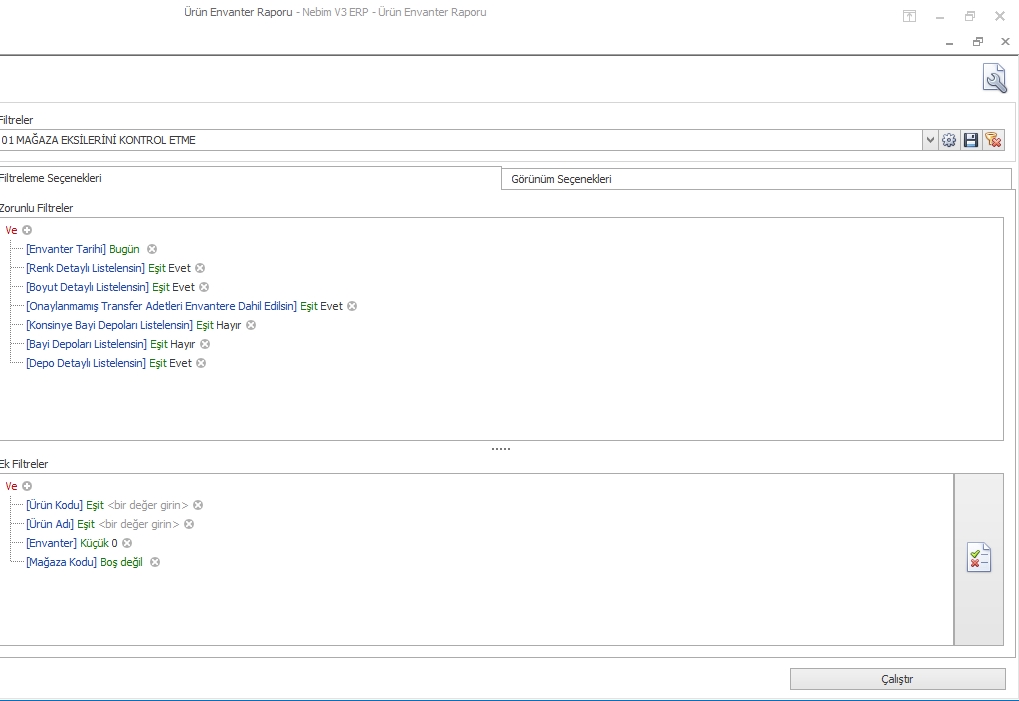Remove the Depo Detaylı Listelensin condition
Image resolution: width=1019 pixels, height=701 pixels.
point(201,363)
